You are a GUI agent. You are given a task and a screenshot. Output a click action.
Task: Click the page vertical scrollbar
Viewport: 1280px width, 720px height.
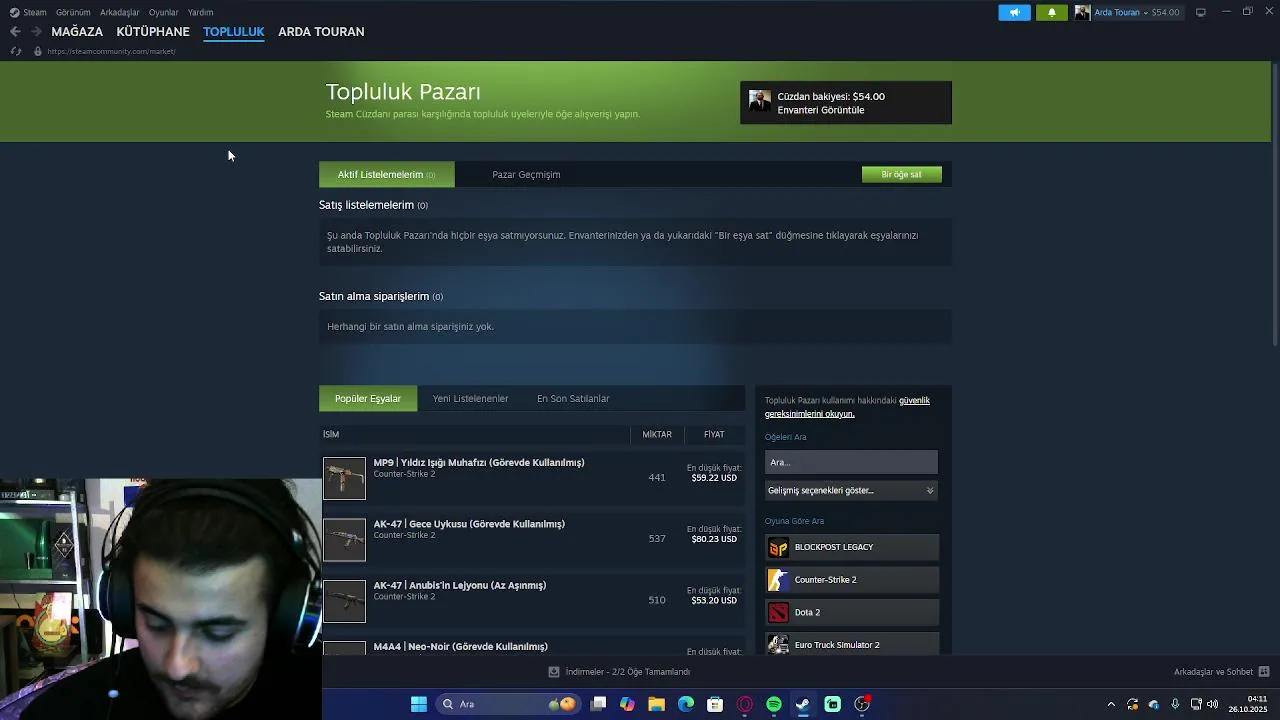coord(1274,205)
